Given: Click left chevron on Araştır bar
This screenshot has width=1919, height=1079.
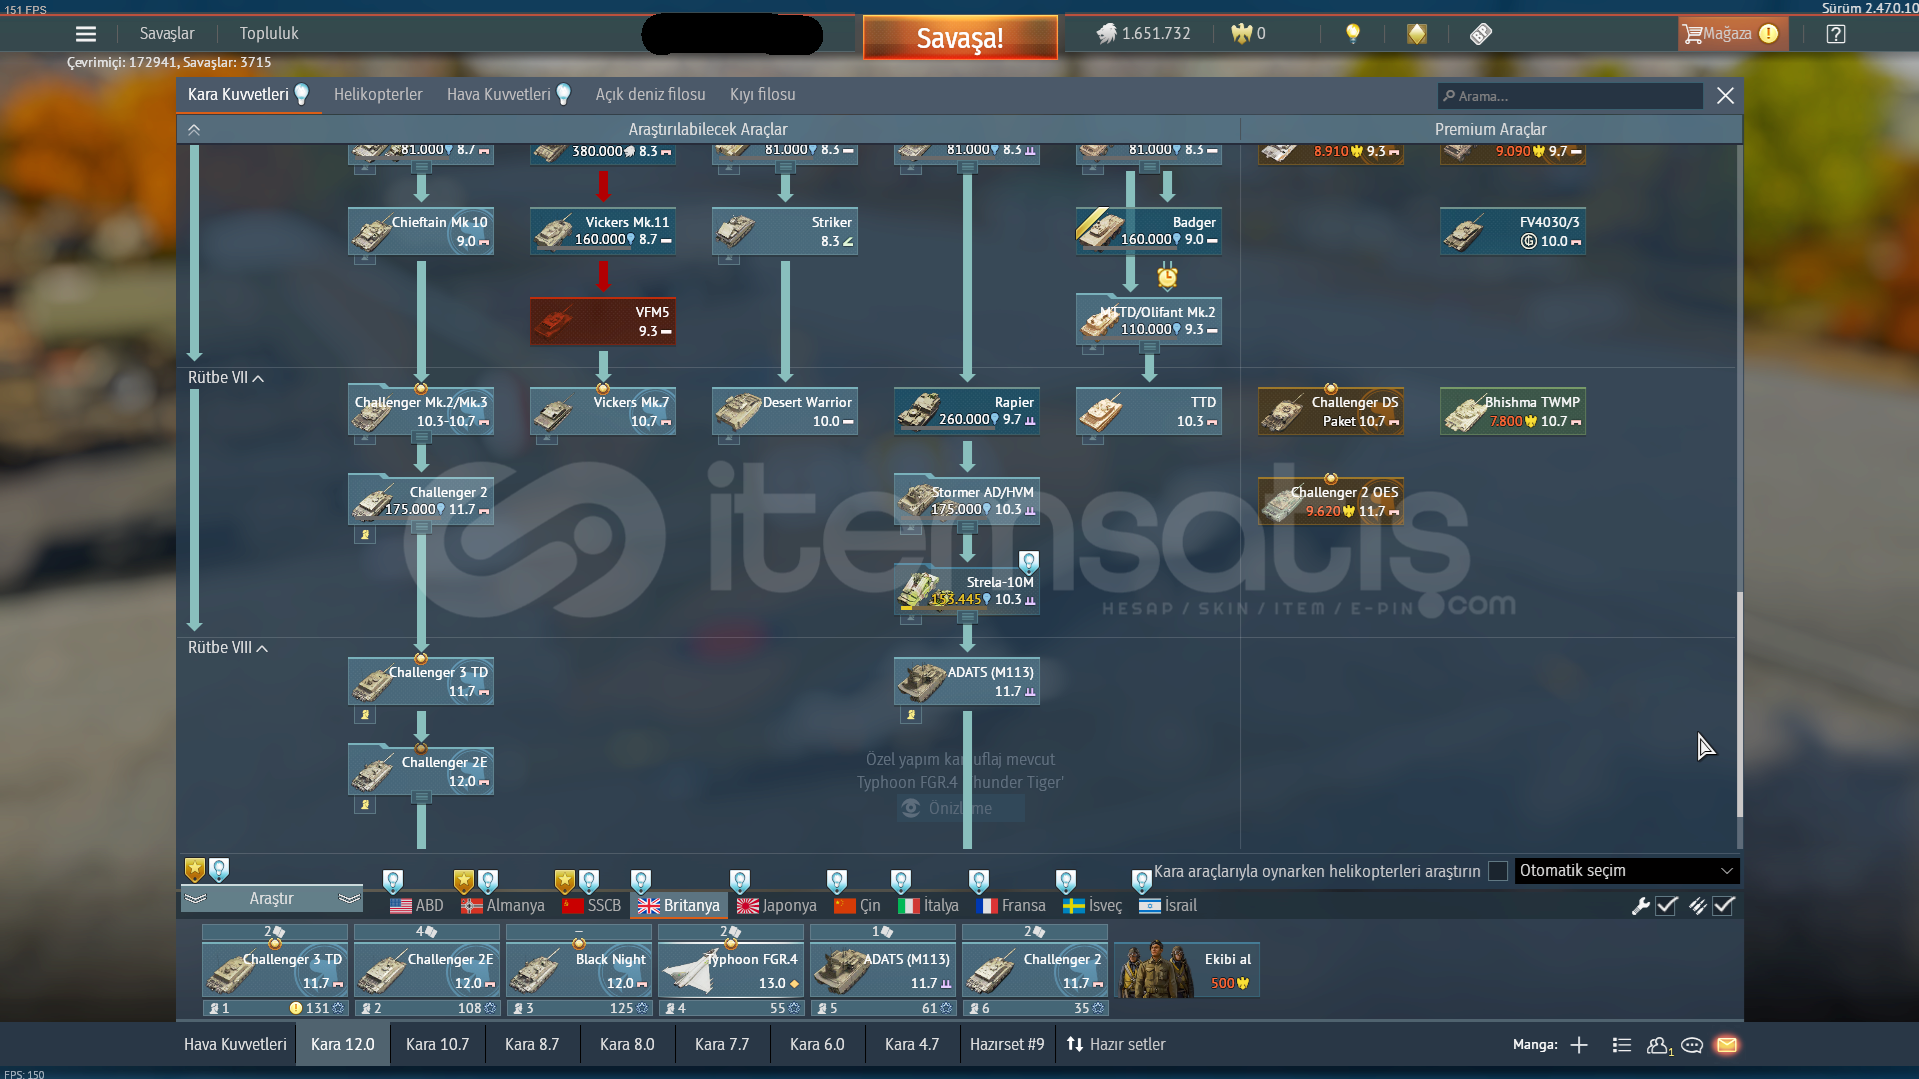Looking at the screenshot, I should tap(196, 898).
